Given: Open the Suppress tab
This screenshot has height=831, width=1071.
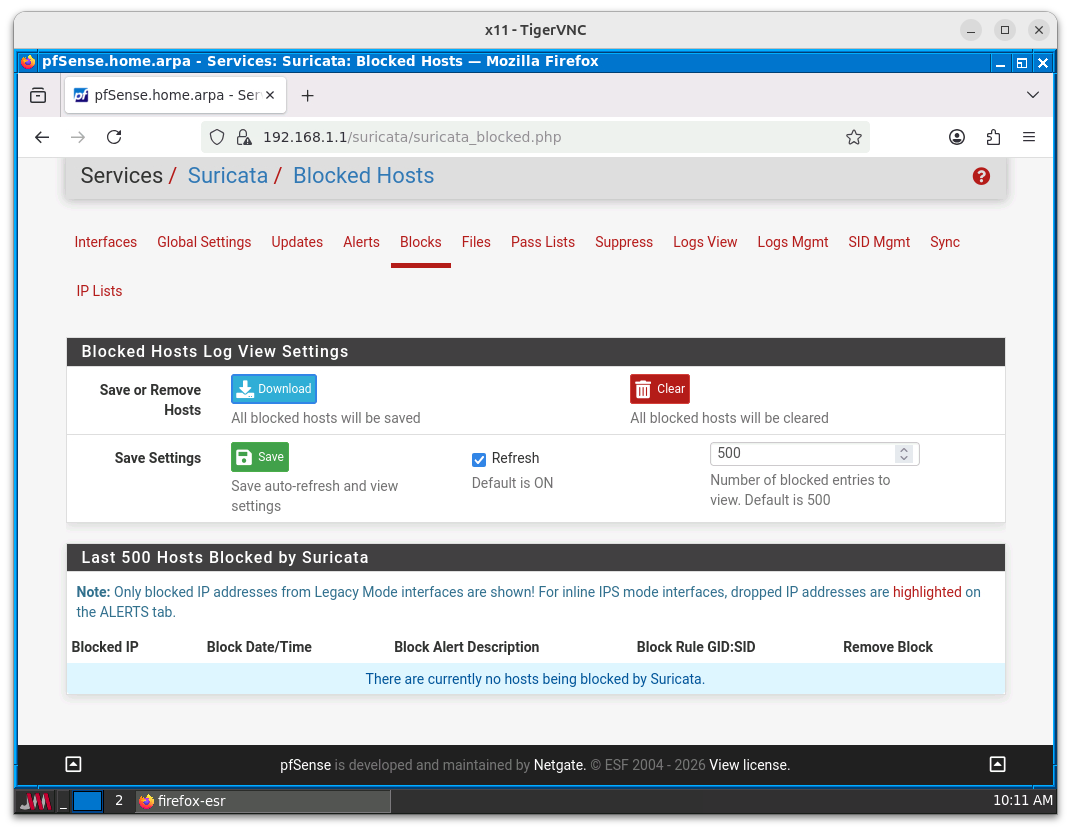Looking at the screenshot, I should click(624, 242).
